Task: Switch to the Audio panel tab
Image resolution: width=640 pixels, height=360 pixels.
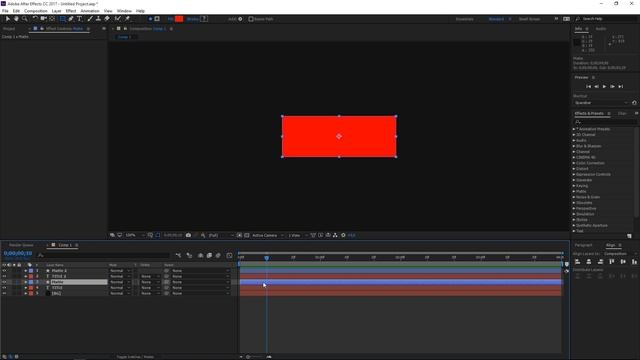Action: (x=600, y=29)
